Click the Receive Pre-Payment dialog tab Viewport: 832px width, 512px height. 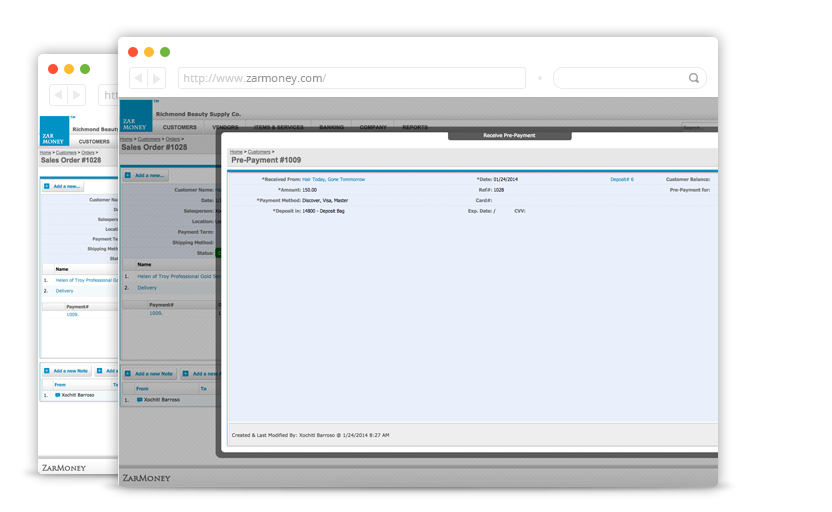509,135
